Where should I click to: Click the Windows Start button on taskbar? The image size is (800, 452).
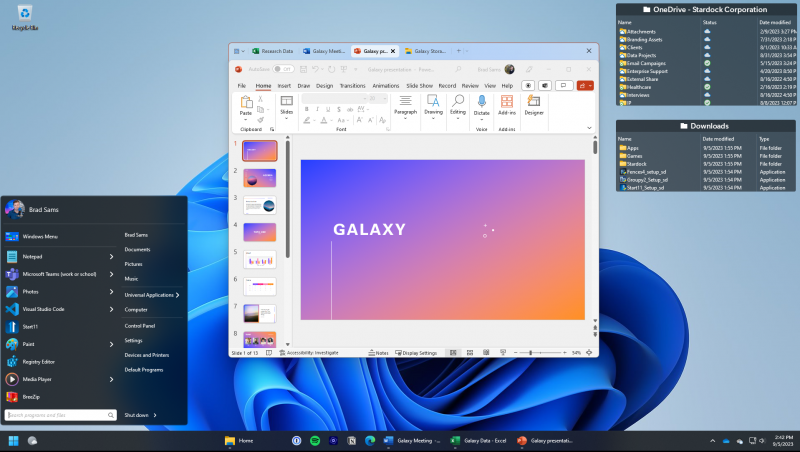point(14,440)
